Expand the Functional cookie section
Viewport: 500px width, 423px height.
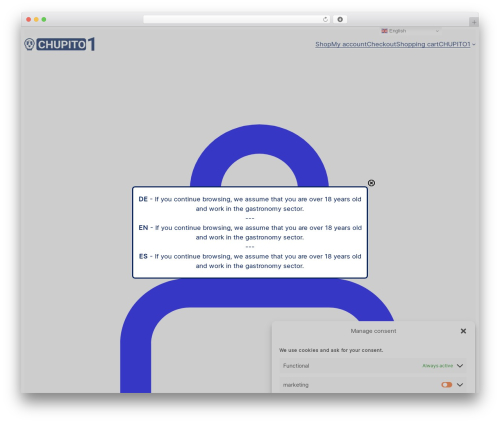click(x=460, y=366)
